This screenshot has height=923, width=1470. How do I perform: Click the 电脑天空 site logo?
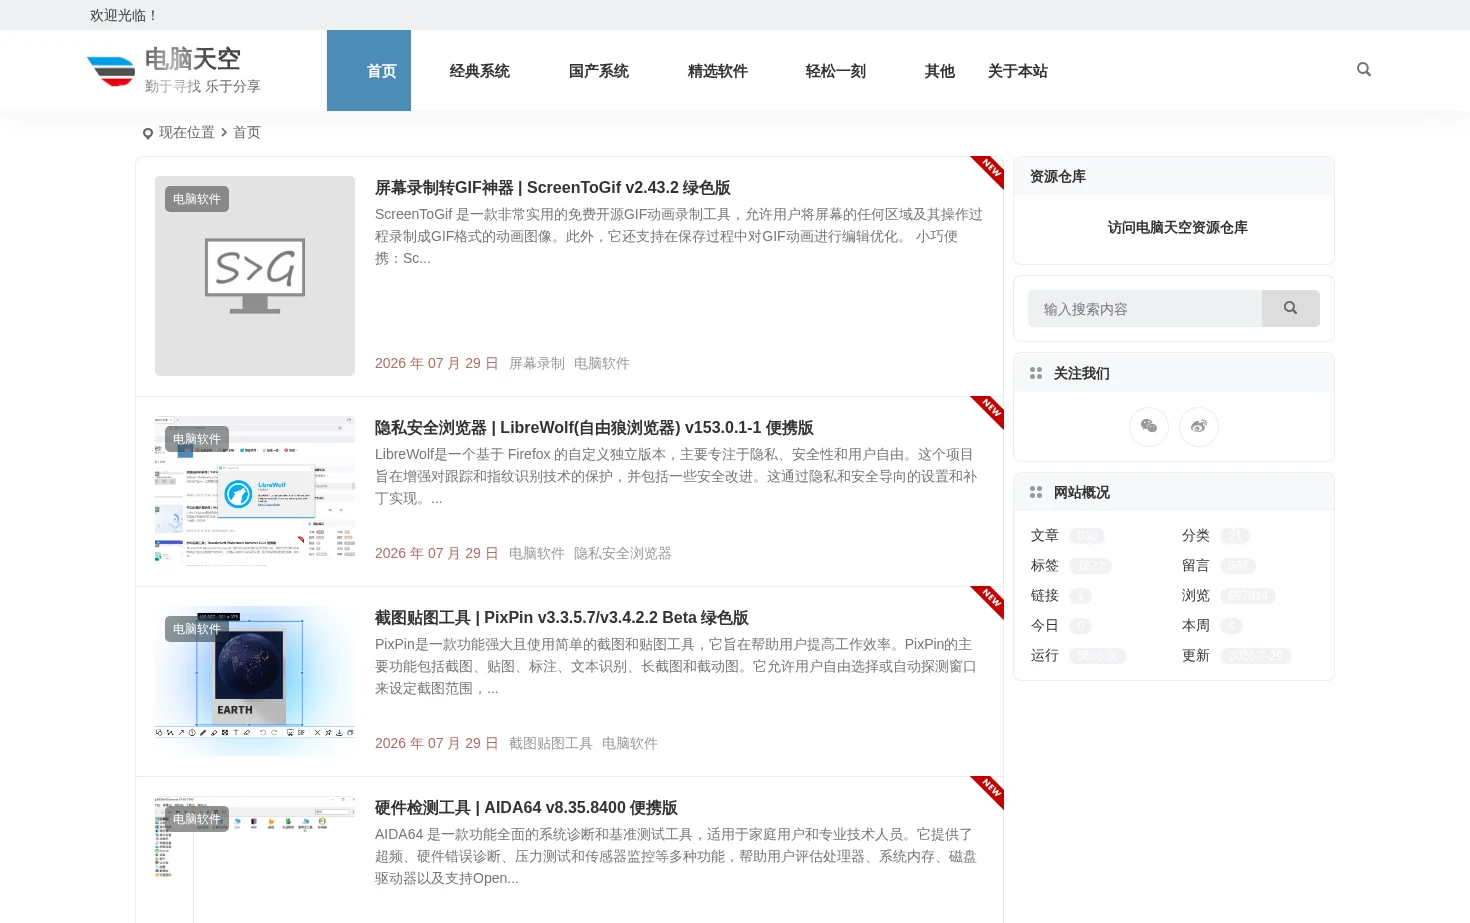(174, 70)
